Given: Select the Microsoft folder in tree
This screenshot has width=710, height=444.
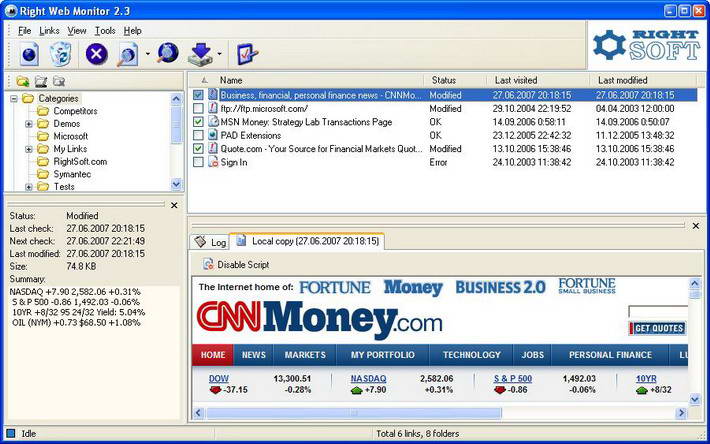Looking at the screenshot, I should [x=71, y=136].
